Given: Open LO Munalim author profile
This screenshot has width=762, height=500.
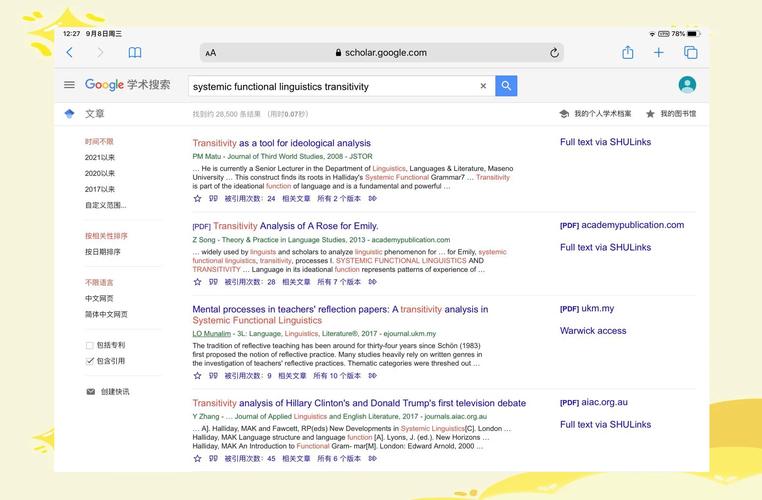Looking at the screenshot, I should (x=211, y=333).
